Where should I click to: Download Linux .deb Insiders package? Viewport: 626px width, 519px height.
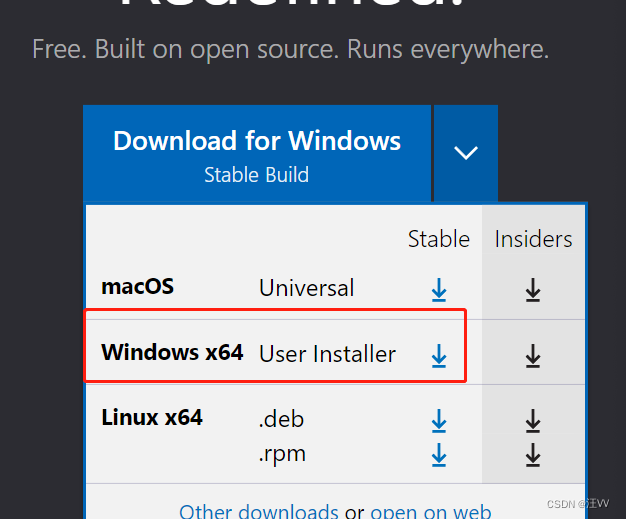point(533,421)
